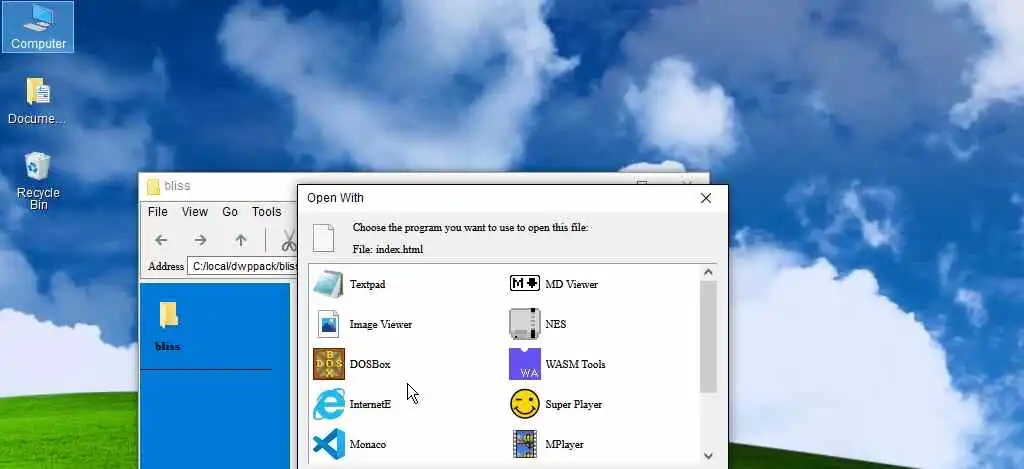The image size is (1024, 469).
Task: Click the back arrow in bliss window
Action: click(161, 240)
